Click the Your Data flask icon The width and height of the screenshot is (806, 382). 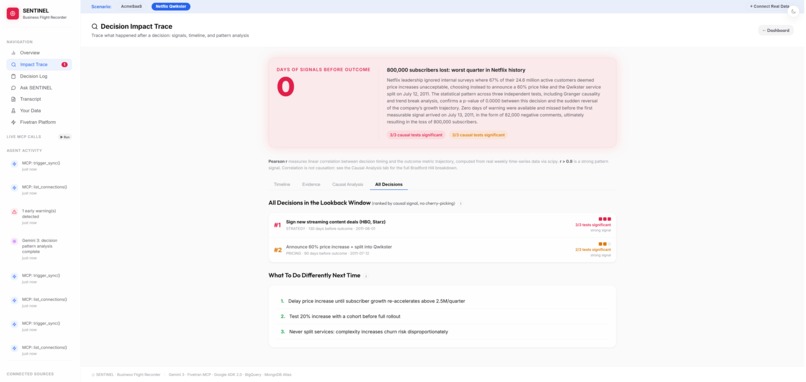[x=13, y=111]
